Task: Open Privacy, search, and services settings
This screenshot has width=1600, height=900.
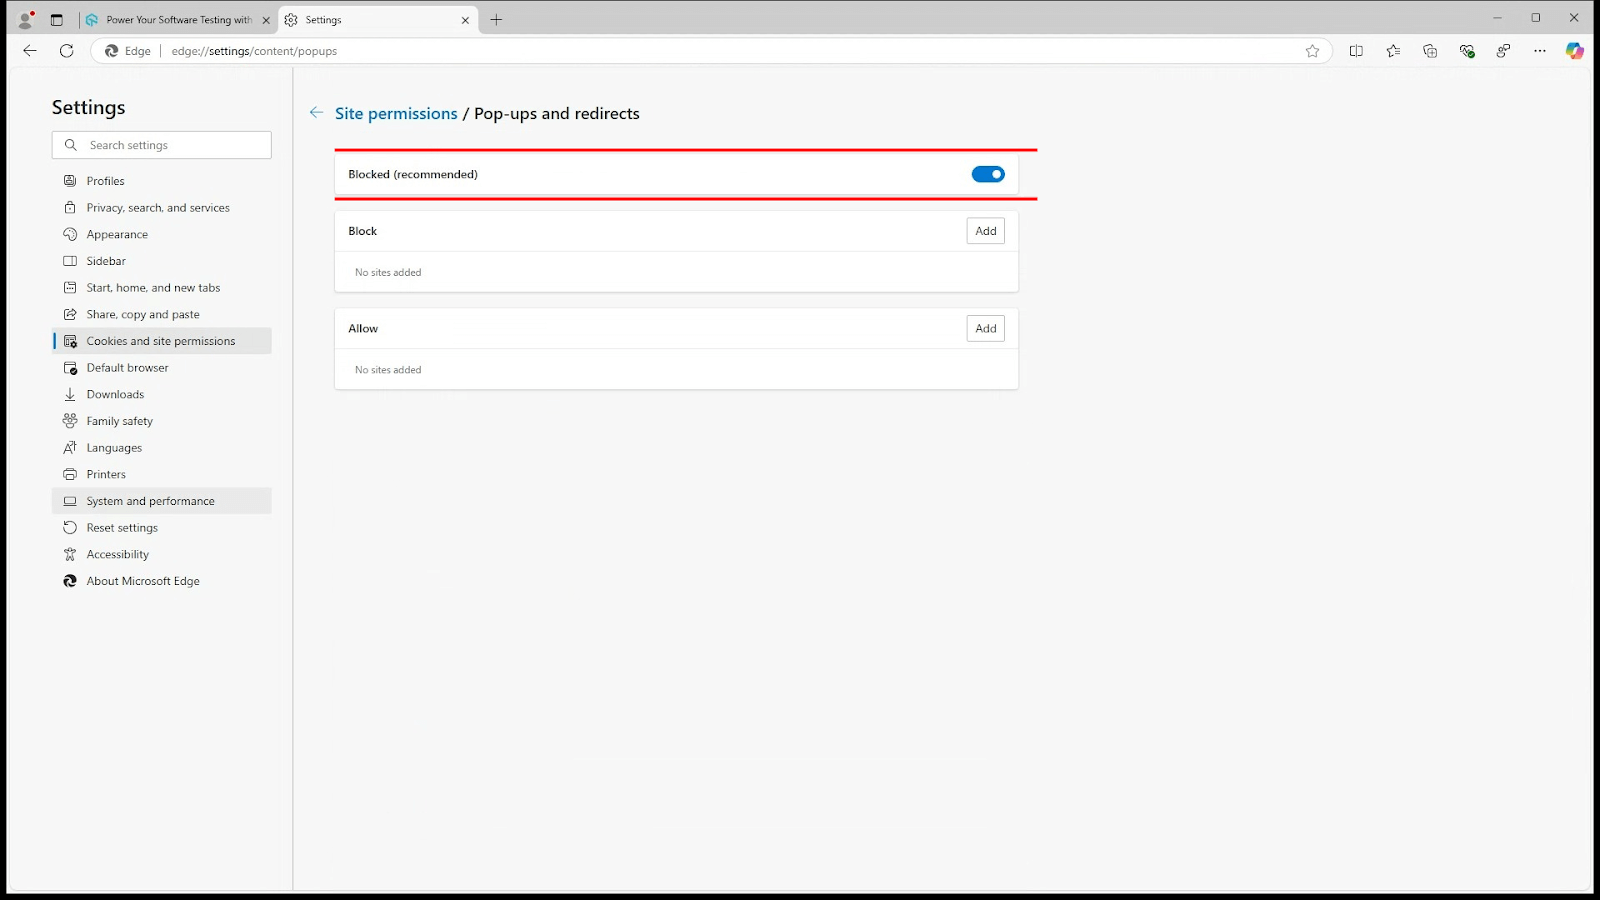Action: pos(158,208)
